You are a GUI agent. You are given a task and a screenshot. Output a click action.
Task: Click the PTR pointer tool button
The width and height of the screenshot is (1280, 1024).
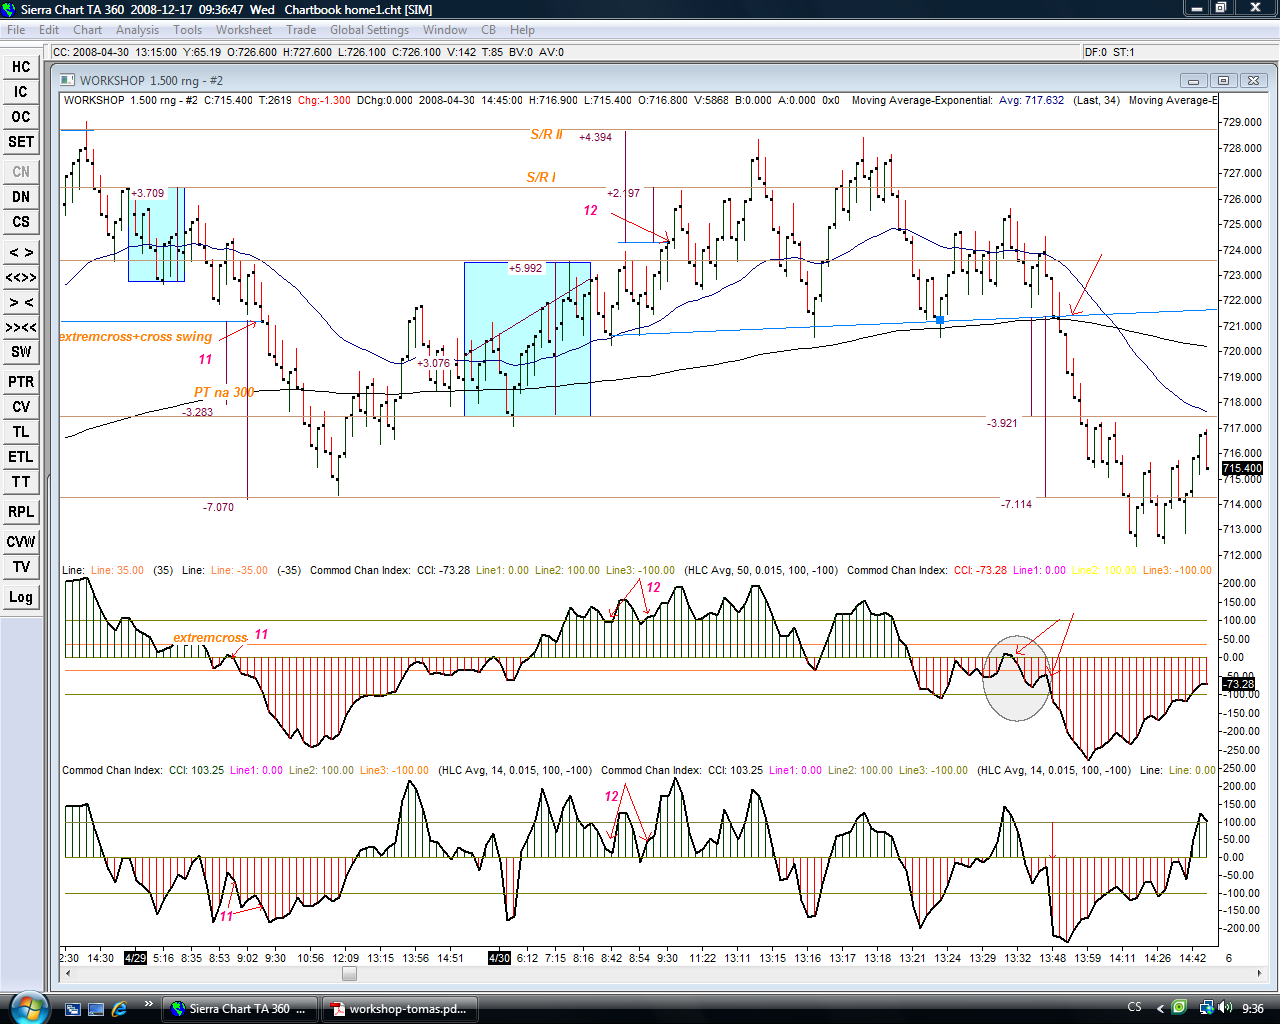coord(21,382)
